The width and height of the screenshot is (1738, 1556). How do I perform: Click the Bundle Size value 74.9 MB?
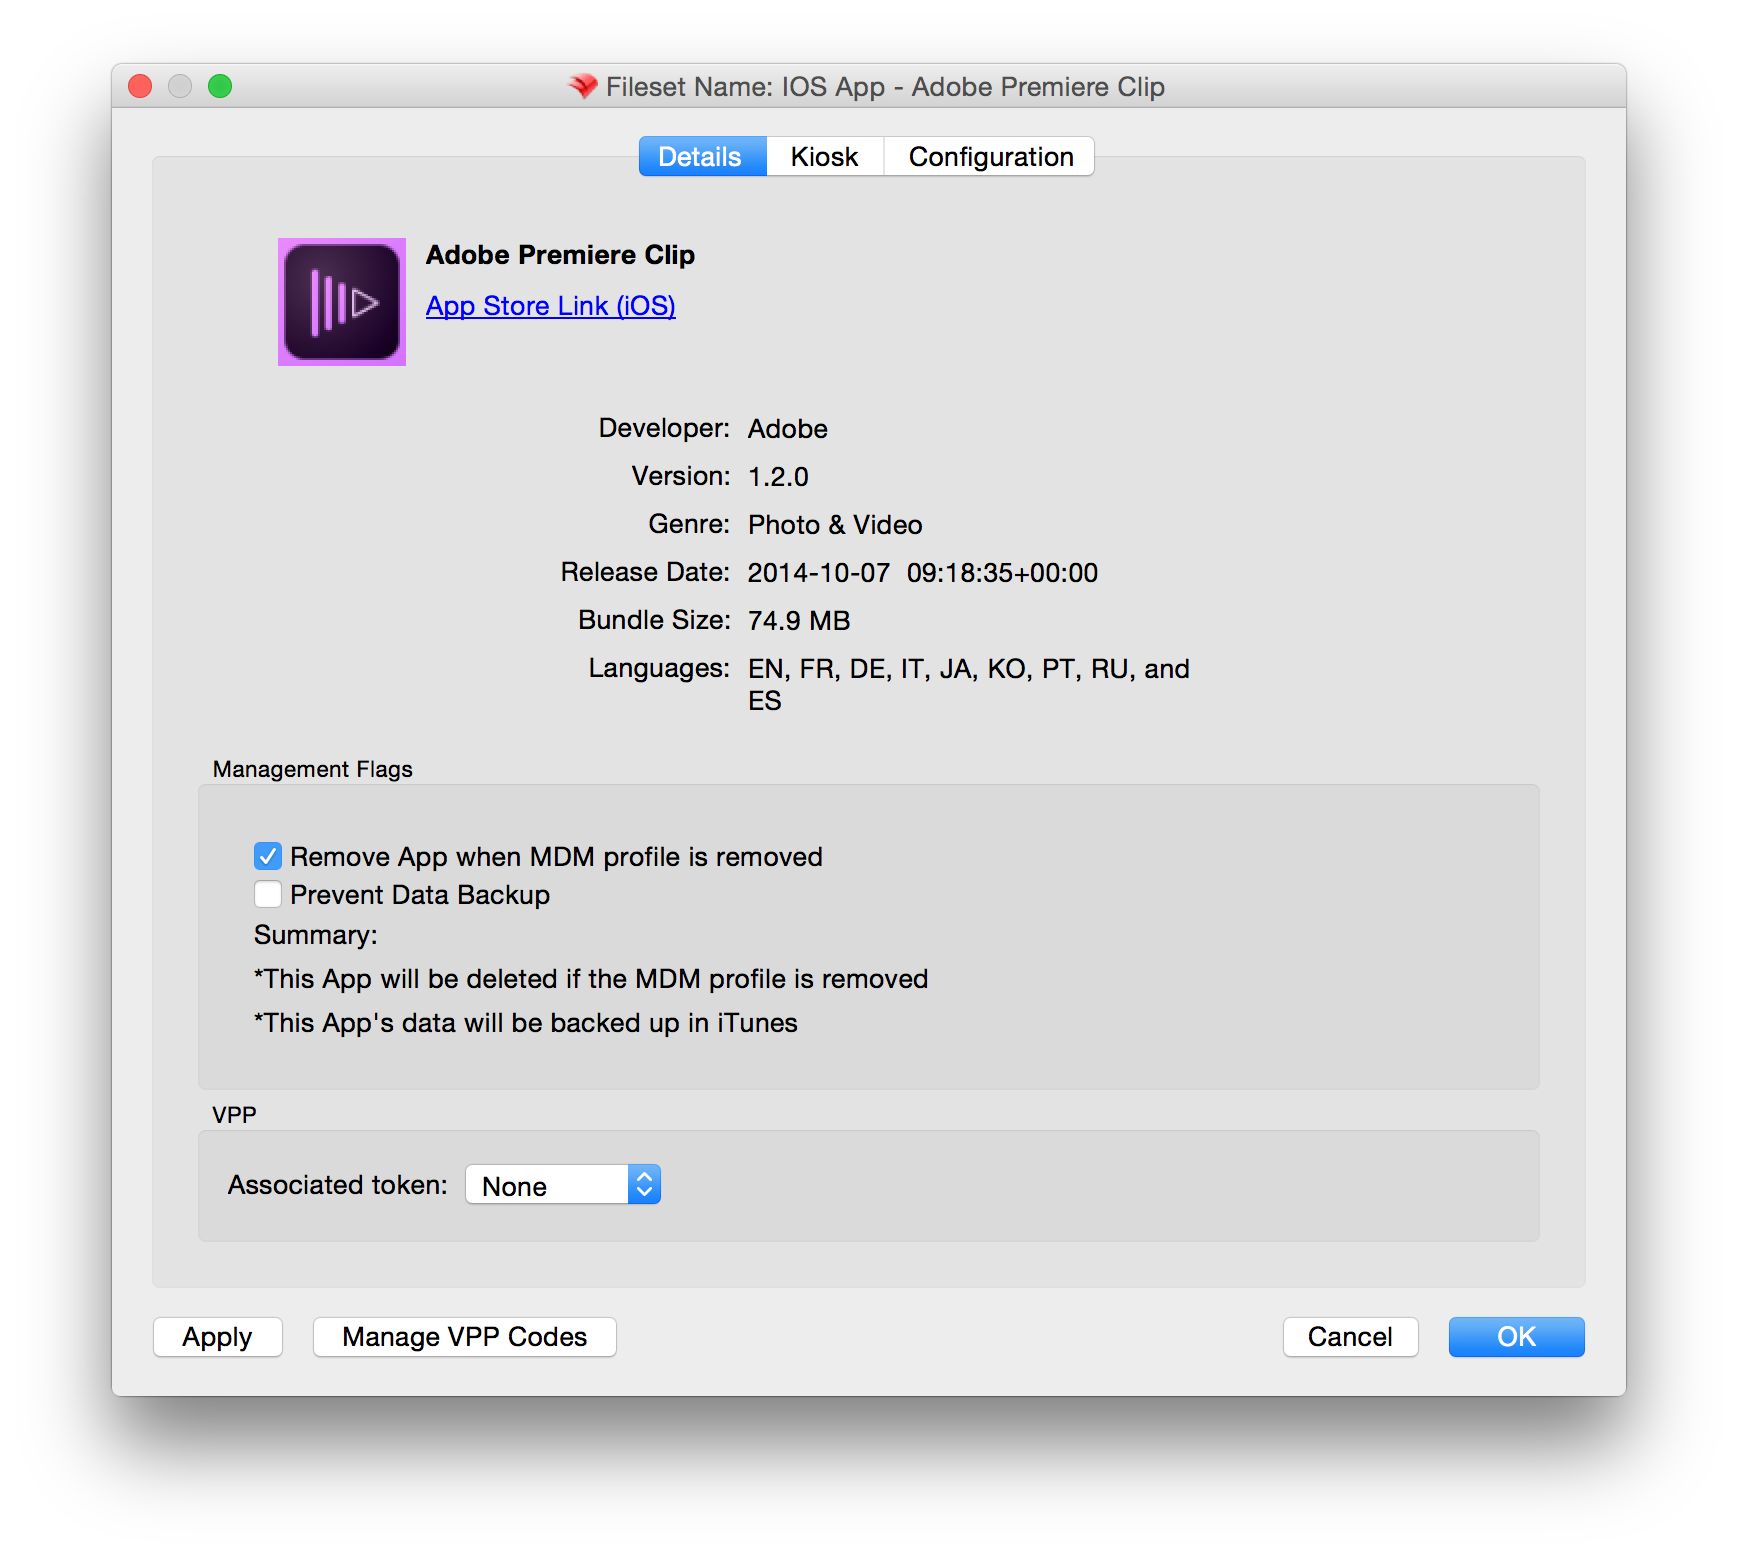[799, 621]
